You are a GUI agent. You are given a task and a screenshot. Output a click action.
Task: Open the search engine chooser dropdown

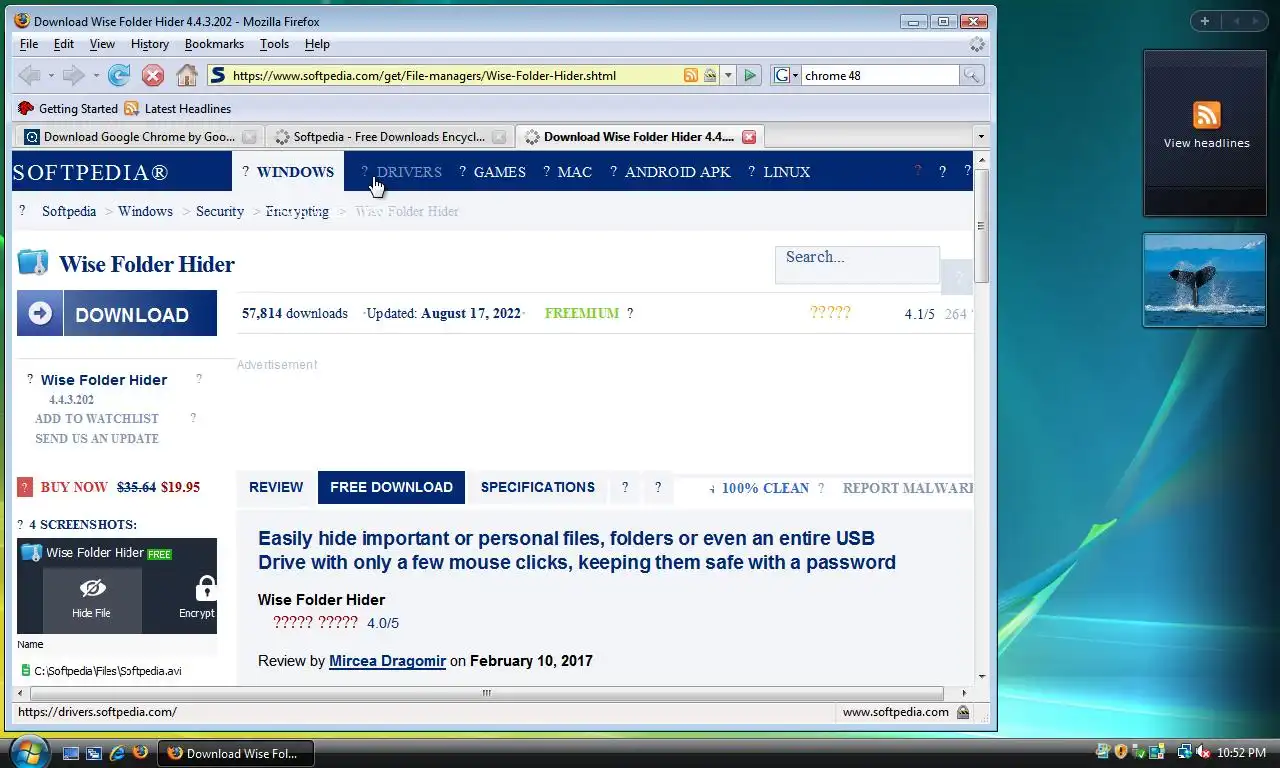pyautogui.click(x=786, y=75)
